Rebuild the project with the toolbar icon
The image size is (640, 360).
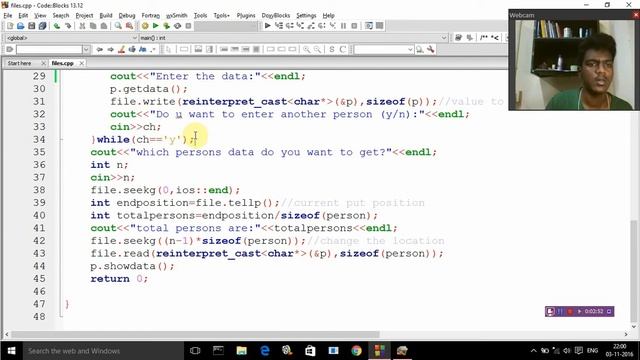tap(178, 26)
